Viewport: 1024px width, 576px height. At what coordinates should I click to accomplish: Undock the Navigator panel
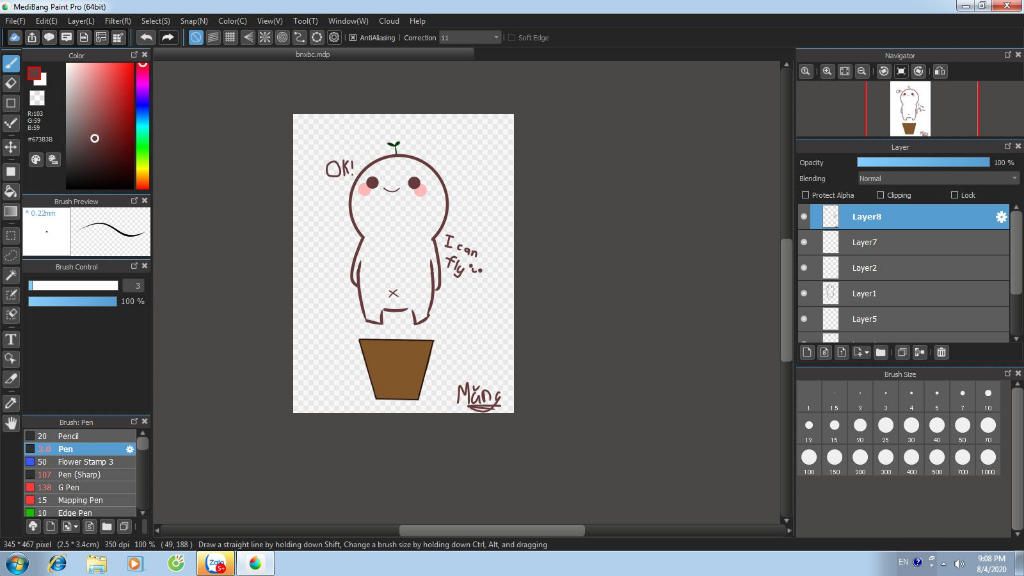(1007, 55)
